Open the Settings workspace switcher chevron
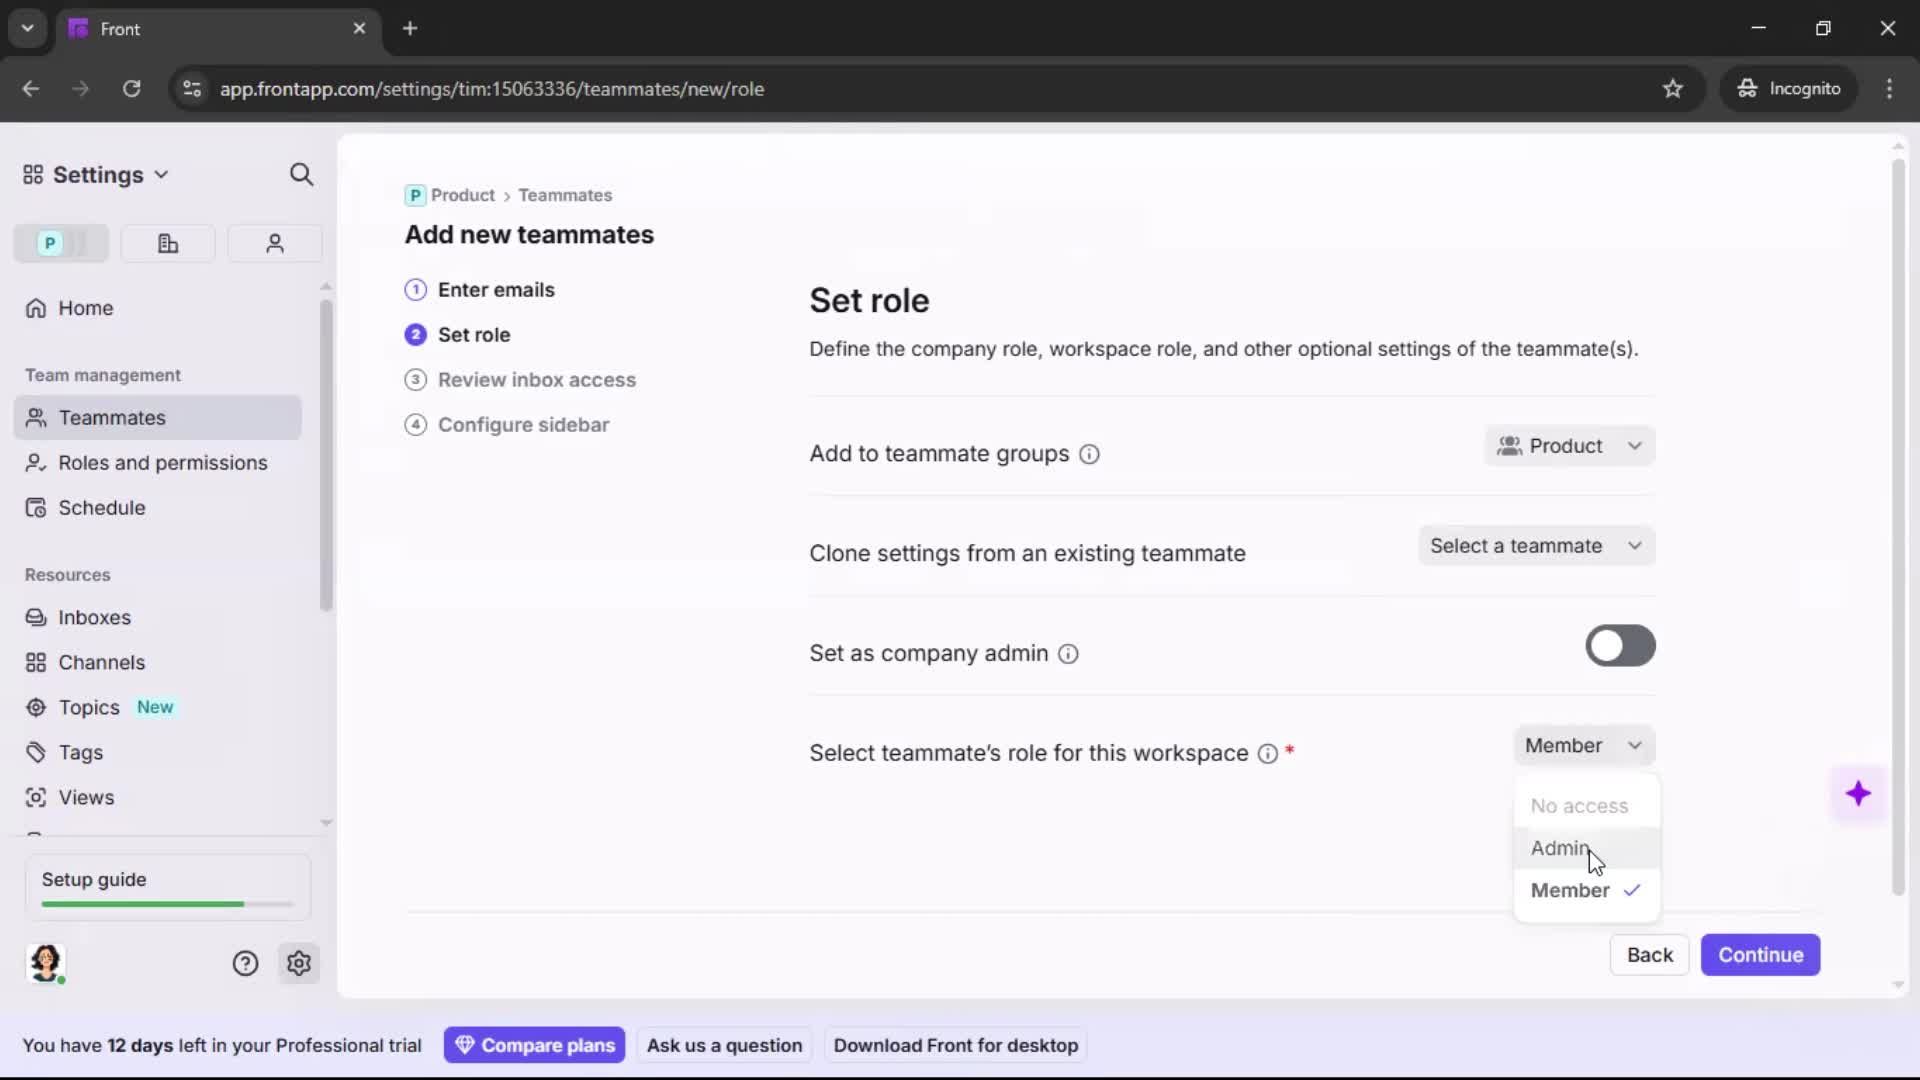The height and width of the screenshot is (1080, 1920). [x=162, y=174]
